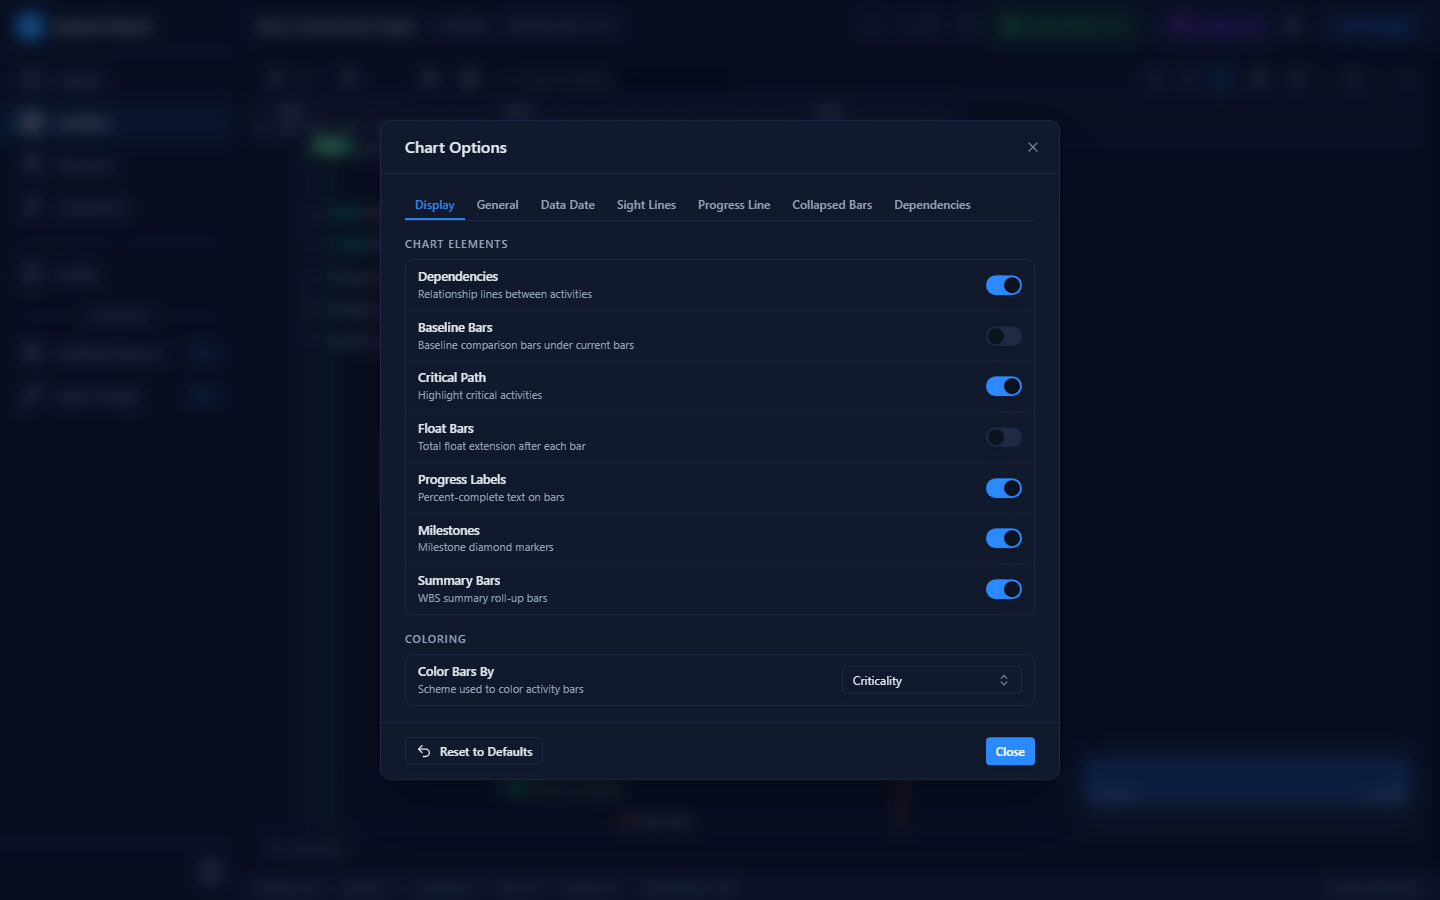Switch off the Milestones toggle

point(1004,538)
